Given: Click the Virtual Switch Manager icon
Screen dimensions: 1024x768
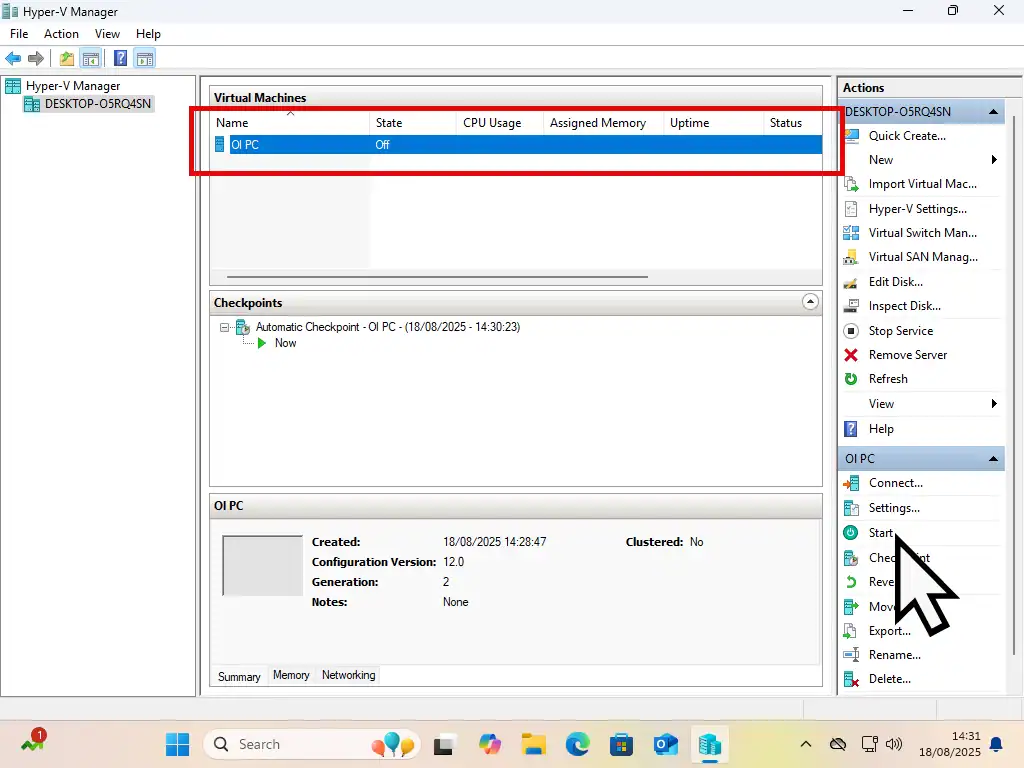Looking at the screenshot, I should click(851, 233).
